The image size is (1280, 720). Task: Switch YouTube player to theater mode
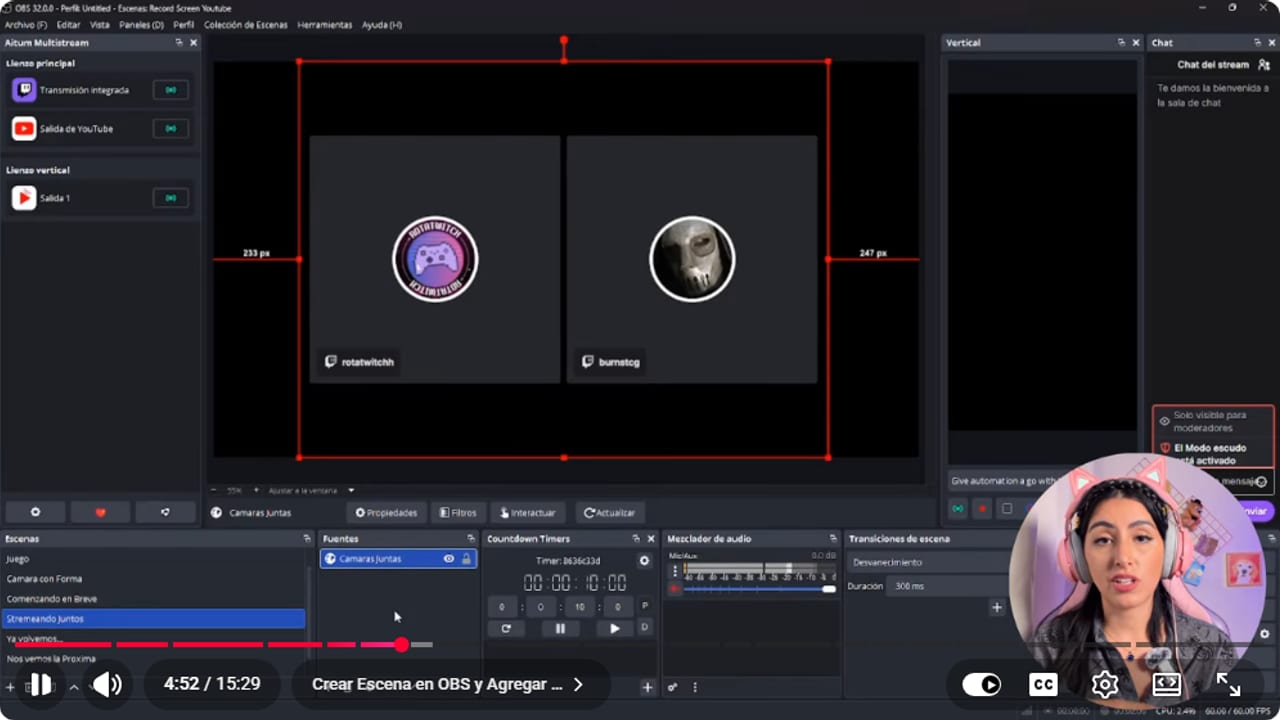click(1167, 684)
